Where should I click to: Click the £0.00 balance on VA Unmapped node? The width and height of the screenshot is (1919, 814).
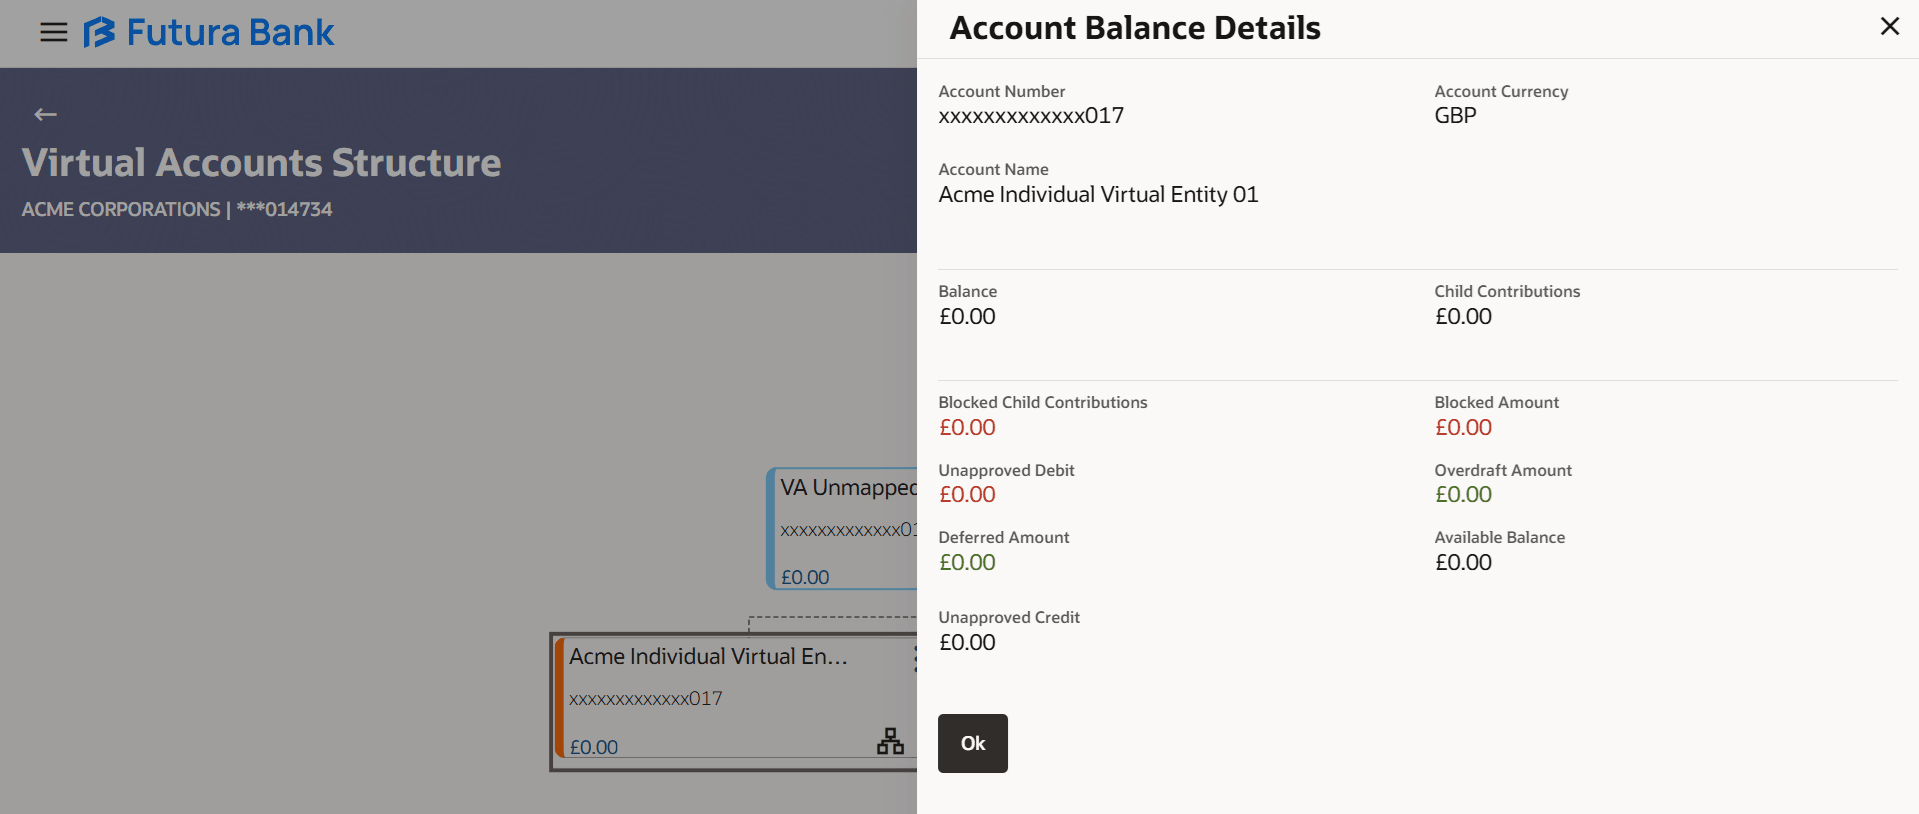pos(805,577)
